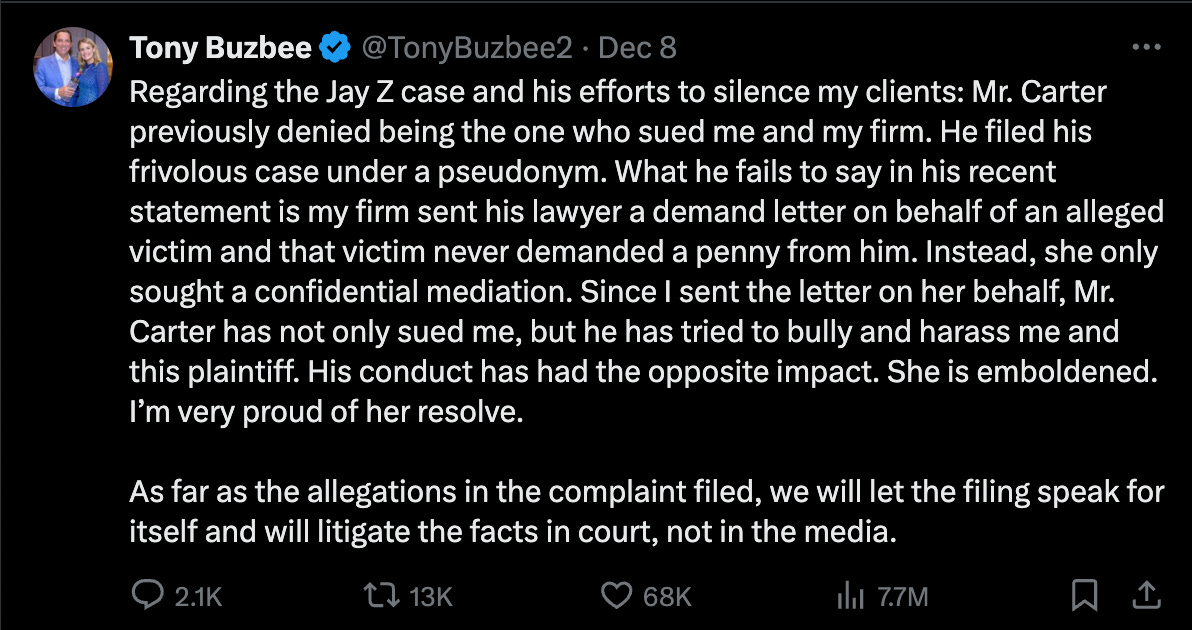Like the tweet with the heart icon

(616, 596)
